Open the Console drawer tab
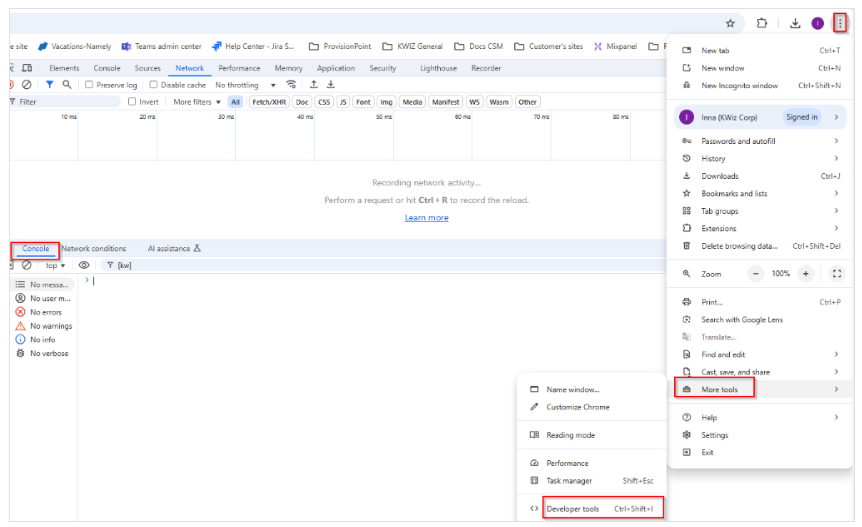Screen dimensions: 862x527 [36, 248]
